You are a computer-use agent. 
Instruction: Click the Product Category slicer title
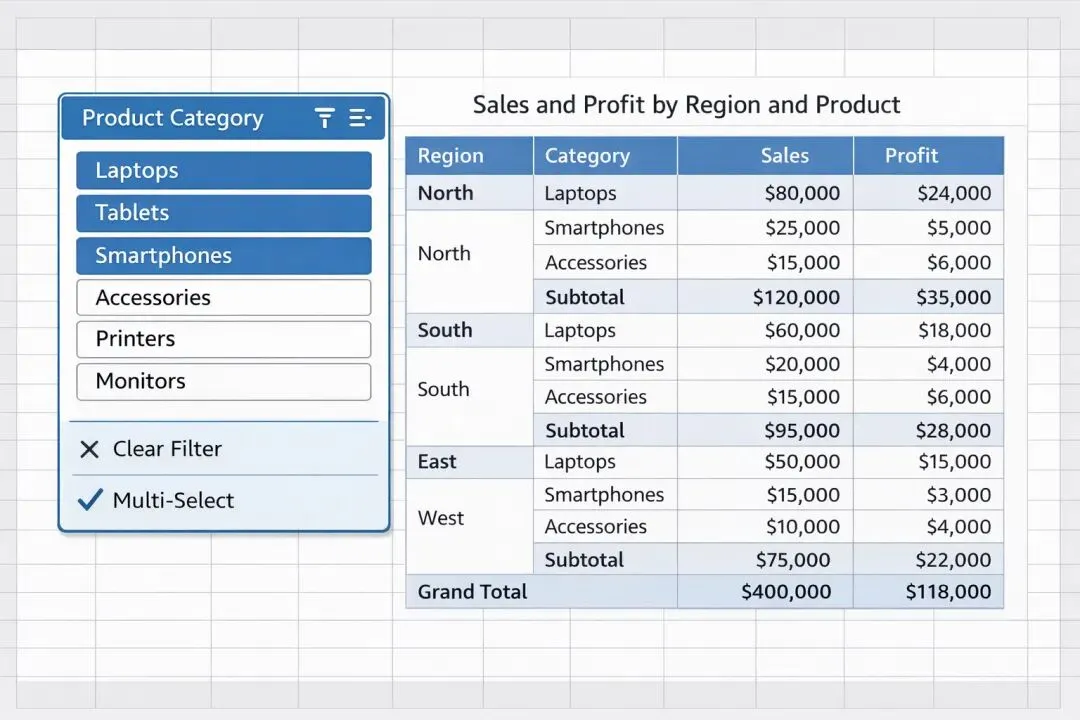pyautogui.click(x=172, y=118)
